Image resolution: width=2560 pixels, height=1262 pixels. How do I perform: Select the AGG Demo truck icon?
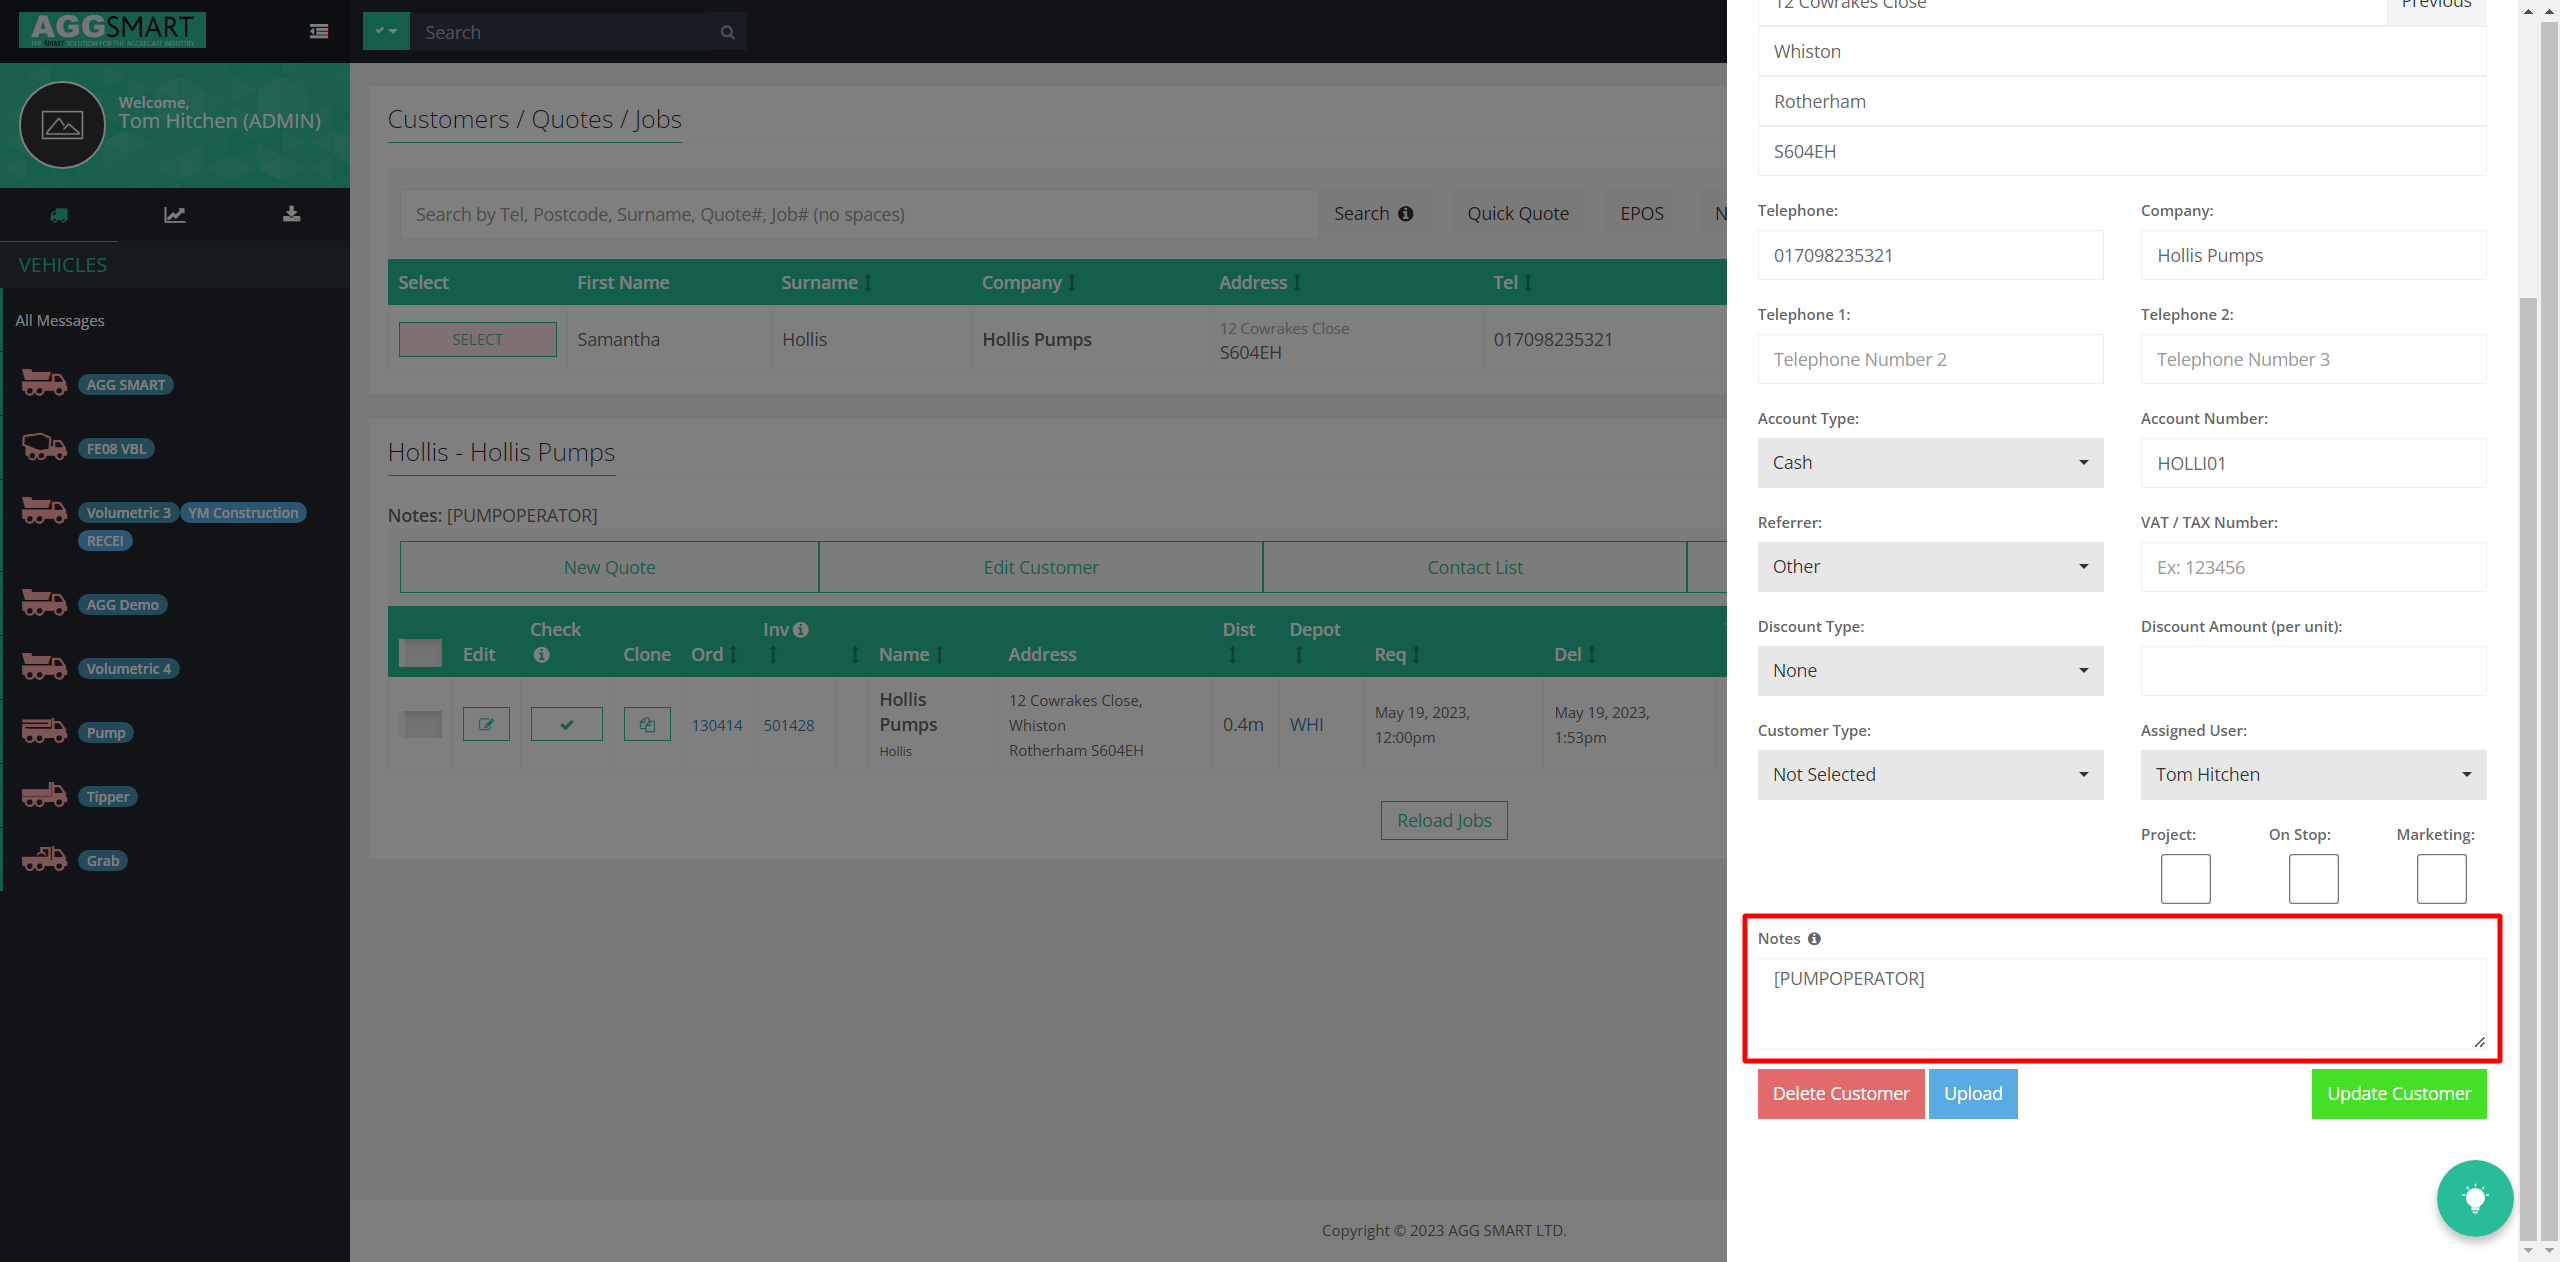pos(44,604)
